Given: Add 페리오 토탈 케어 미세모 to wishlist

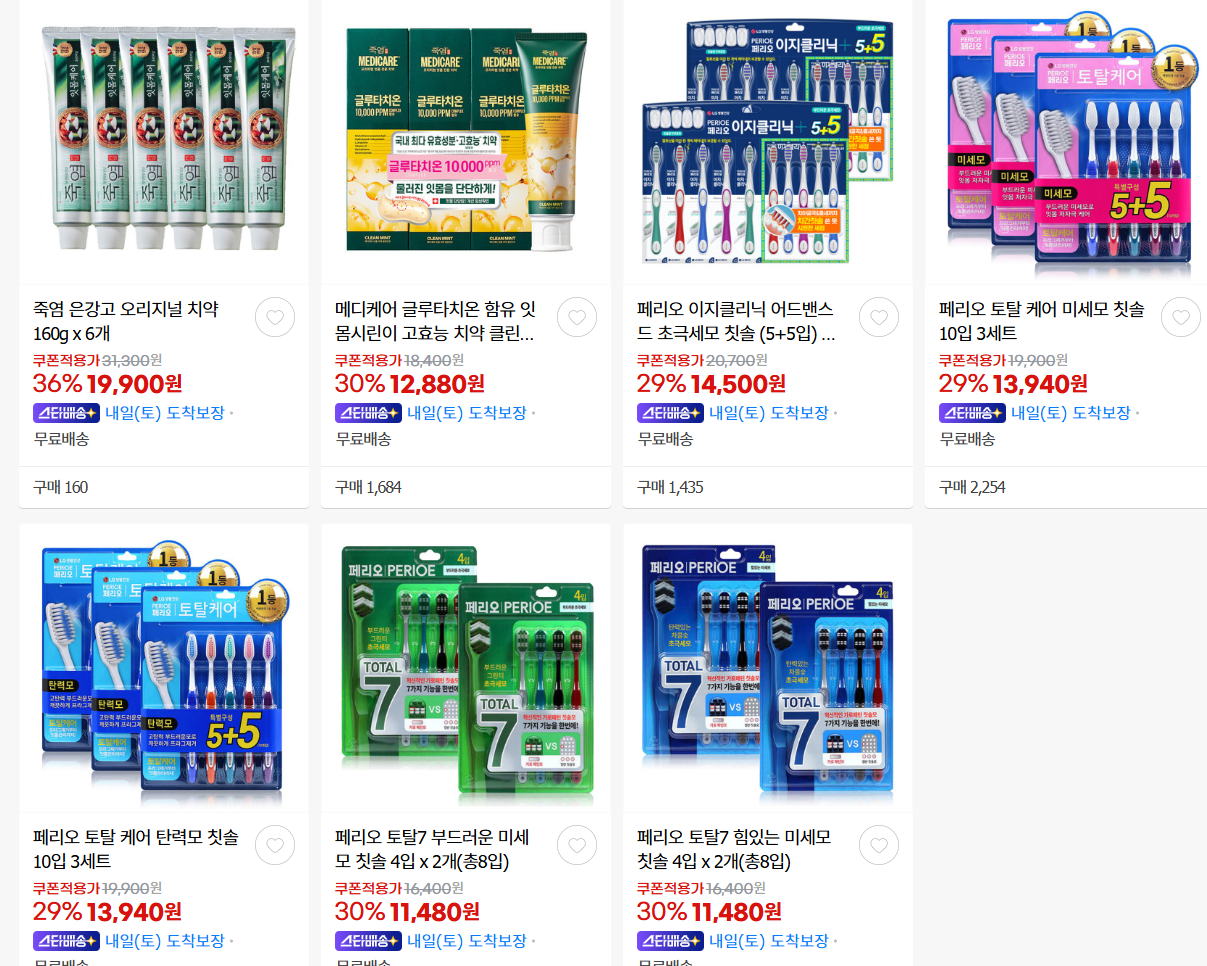Looking at the screenshot, I should [x=1181, y=318].
